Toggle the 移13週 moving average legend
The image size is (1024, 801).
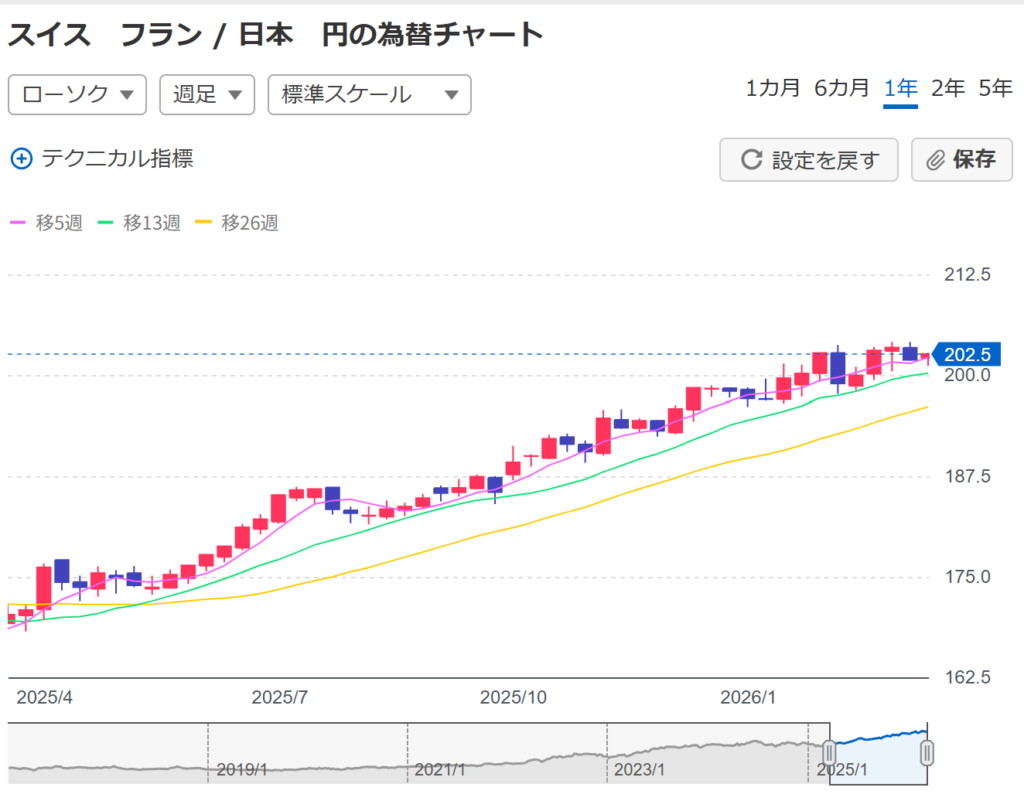pyautogui.click(x=139, y=223)
